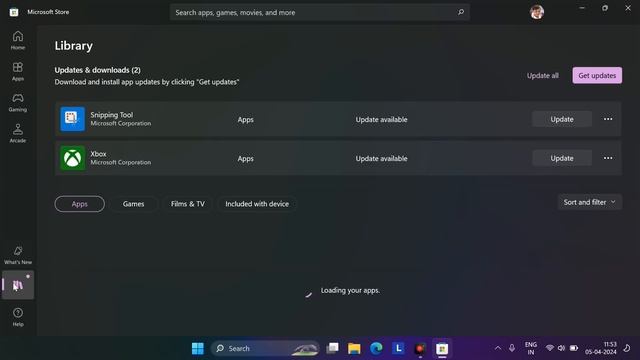Viewport: 640px width, 360px height.
Task: Click the battery icon in system tray
Action: (574, 348)
